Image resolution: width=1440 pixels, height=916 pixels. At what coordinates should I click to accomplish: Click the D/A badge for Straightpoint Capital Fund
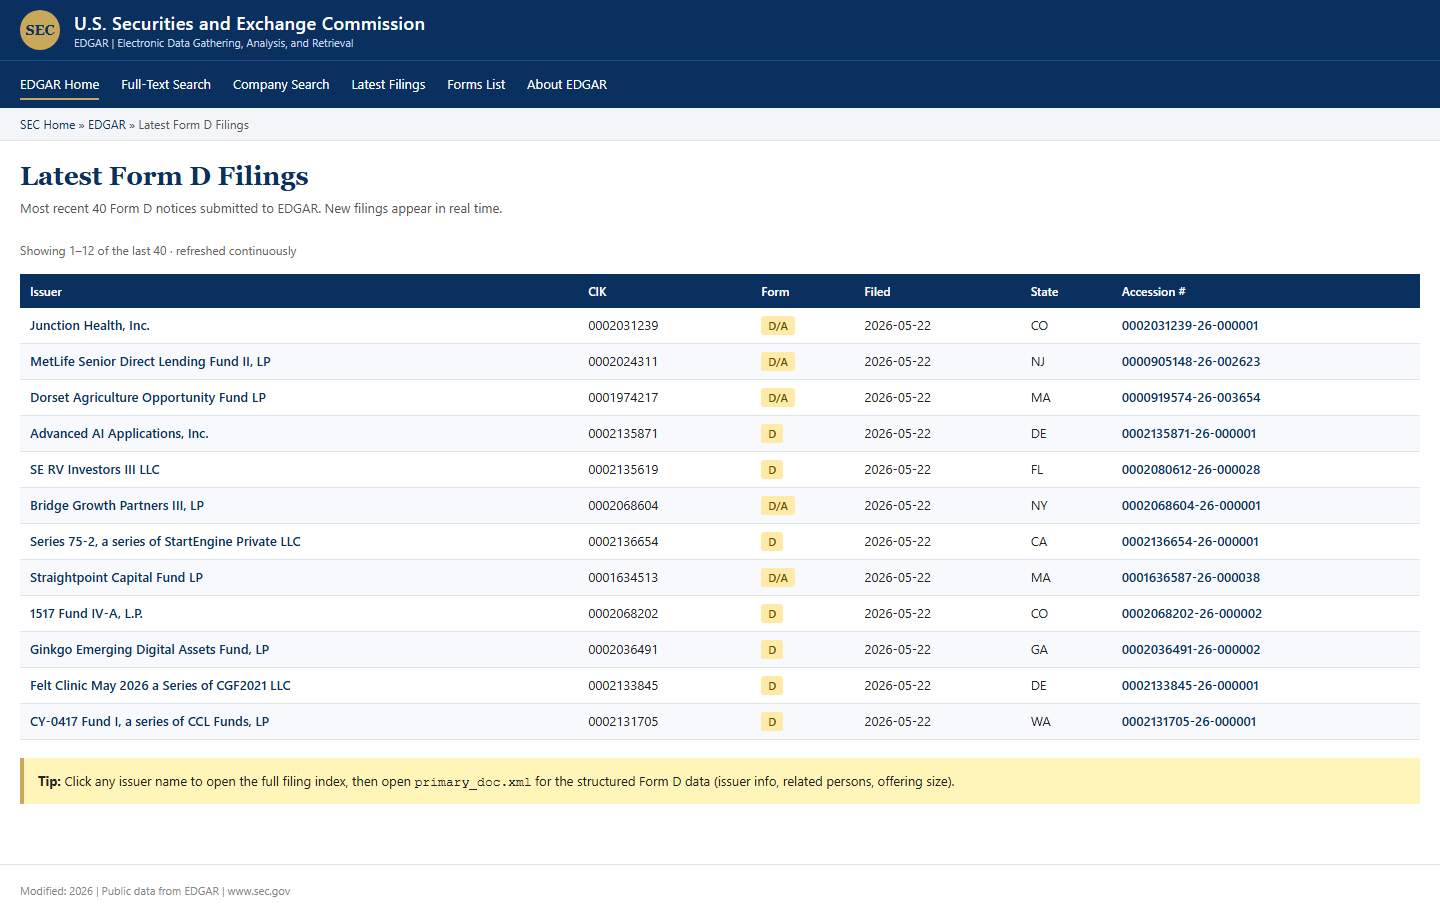778,578
